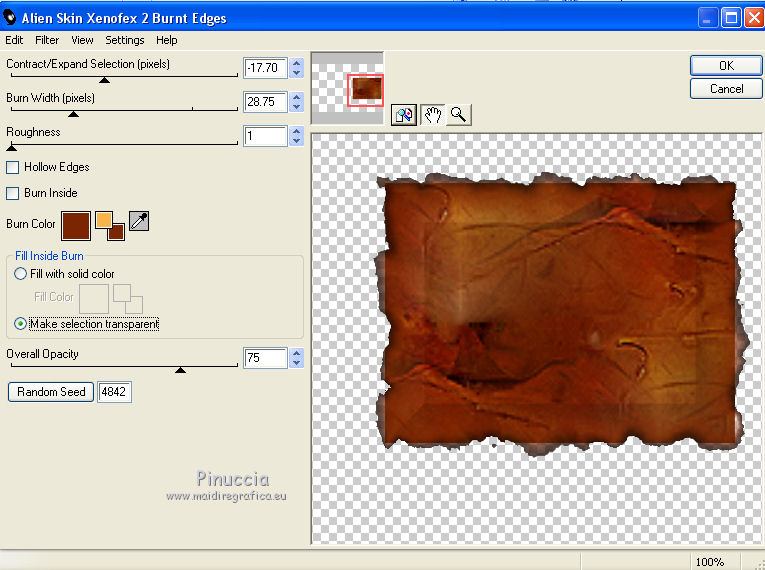
Task: Click the Roughness value input field
Action: click(265, 136)
